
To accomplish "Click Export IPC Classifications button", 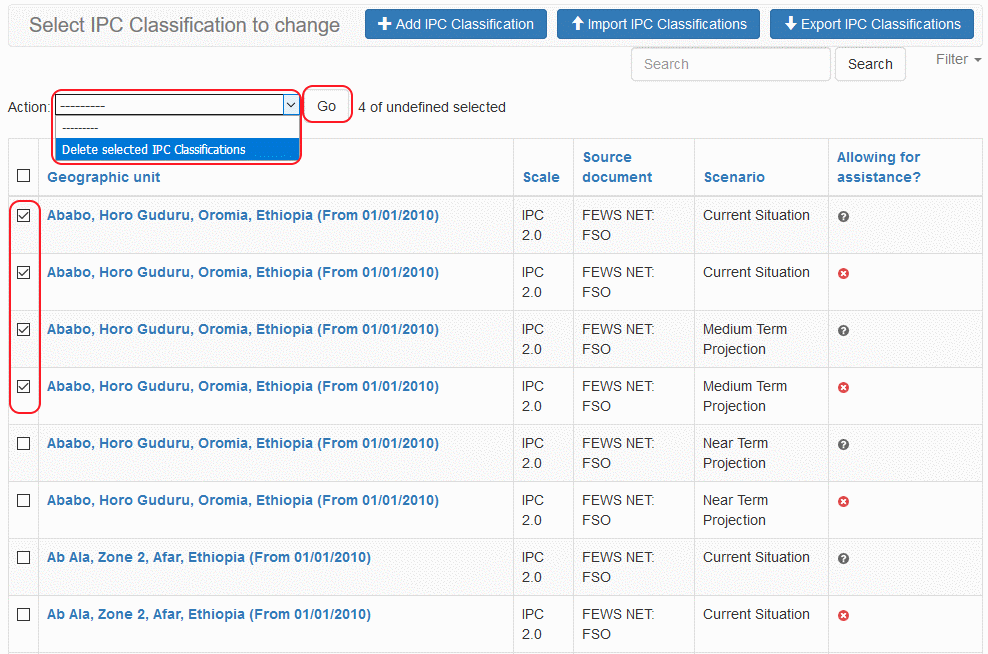I will (871, 24).
